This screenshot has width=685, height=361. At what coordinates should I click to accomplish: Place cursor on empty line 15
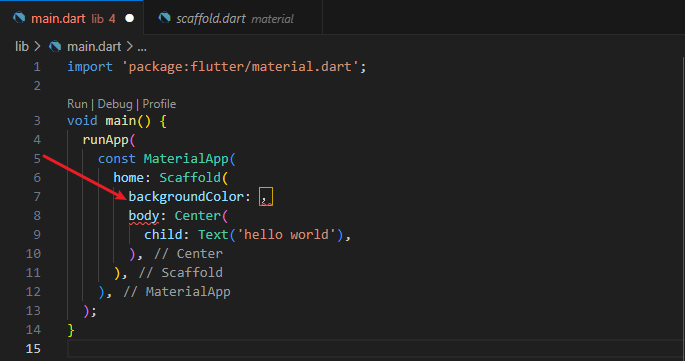coord(376,349)
